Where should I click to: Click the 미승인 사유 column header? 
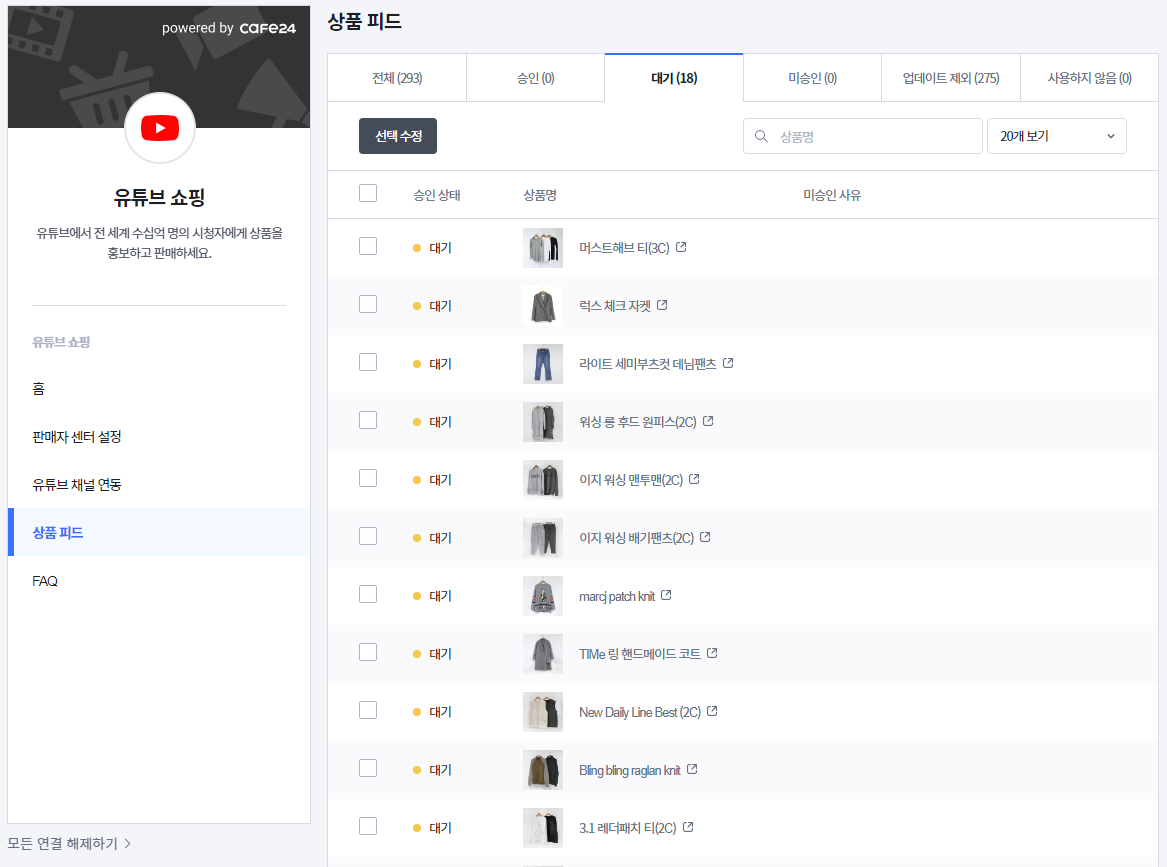click(831, 195)
